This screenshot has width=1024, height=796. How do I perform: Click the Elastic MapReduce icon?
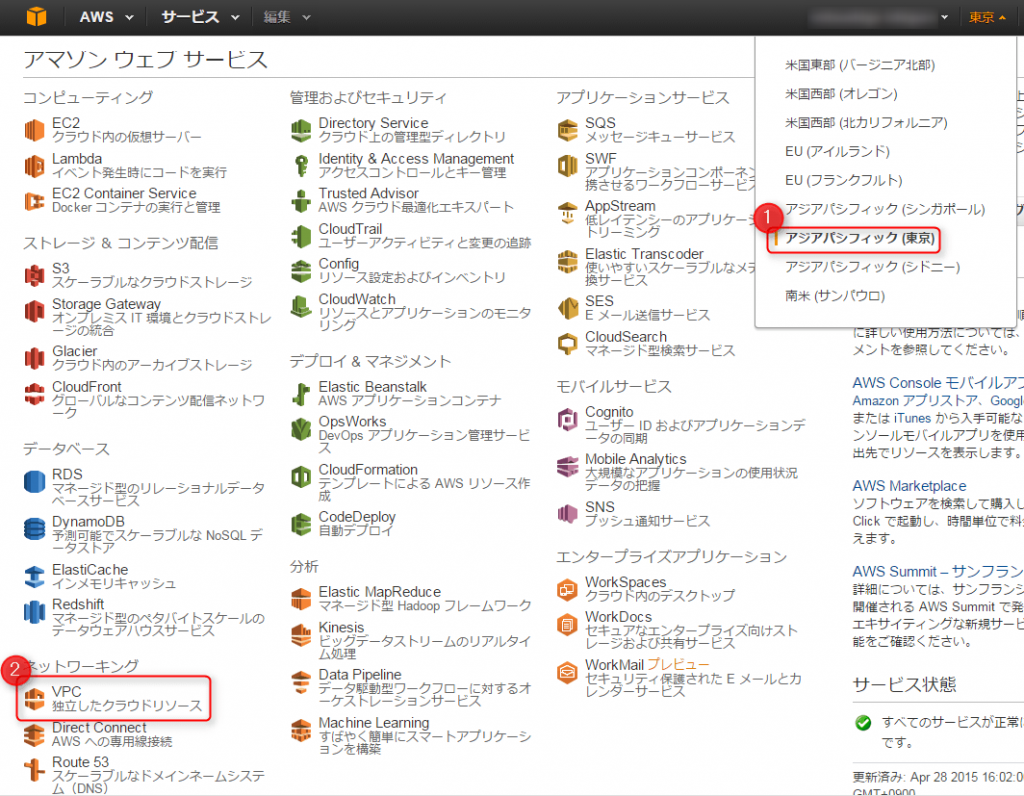tap(300, 599)
